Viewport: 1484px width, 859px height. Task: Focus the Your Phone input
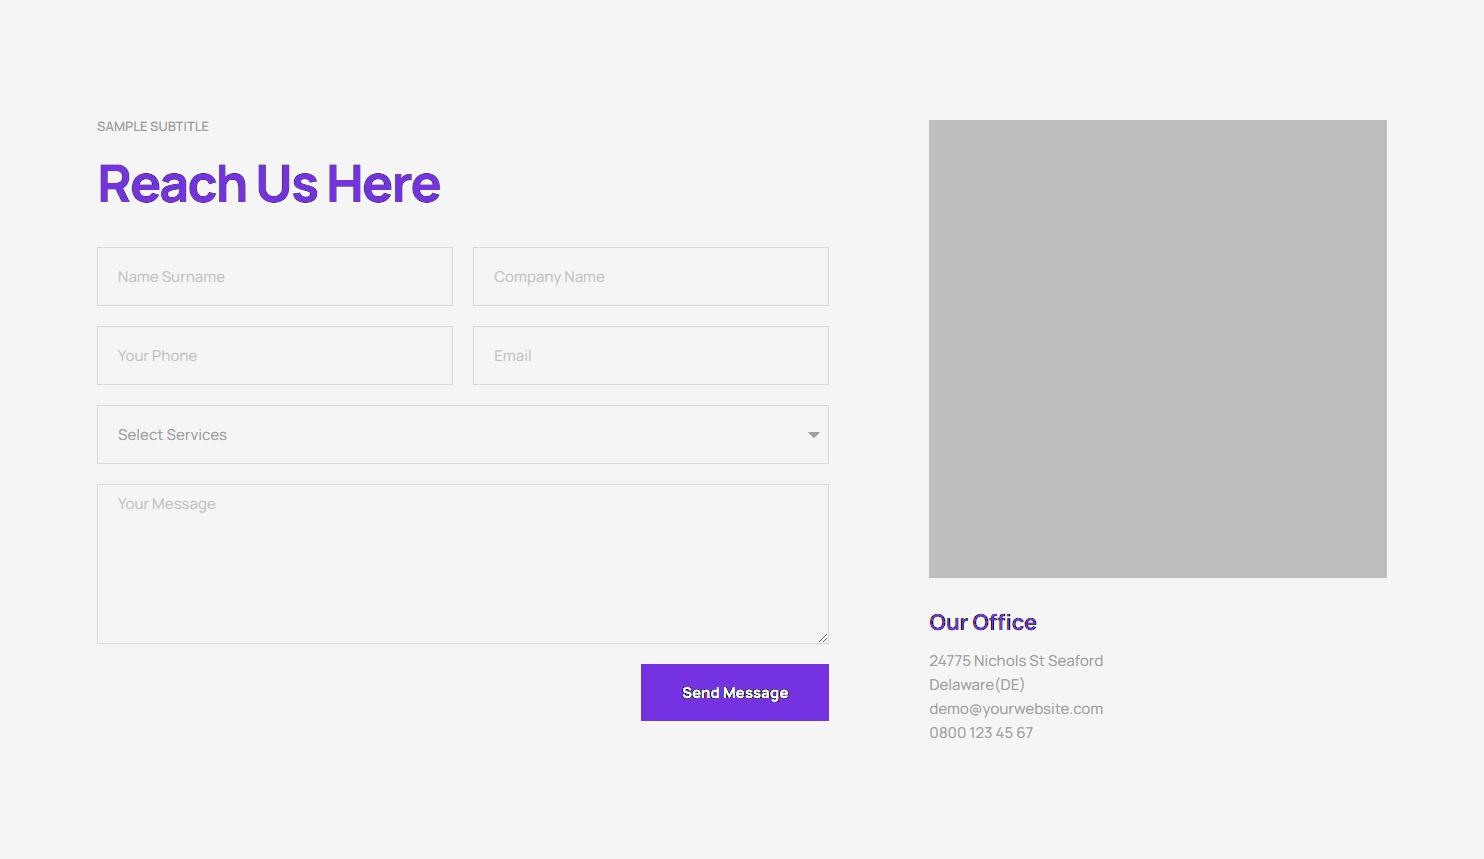pos(275,356)
